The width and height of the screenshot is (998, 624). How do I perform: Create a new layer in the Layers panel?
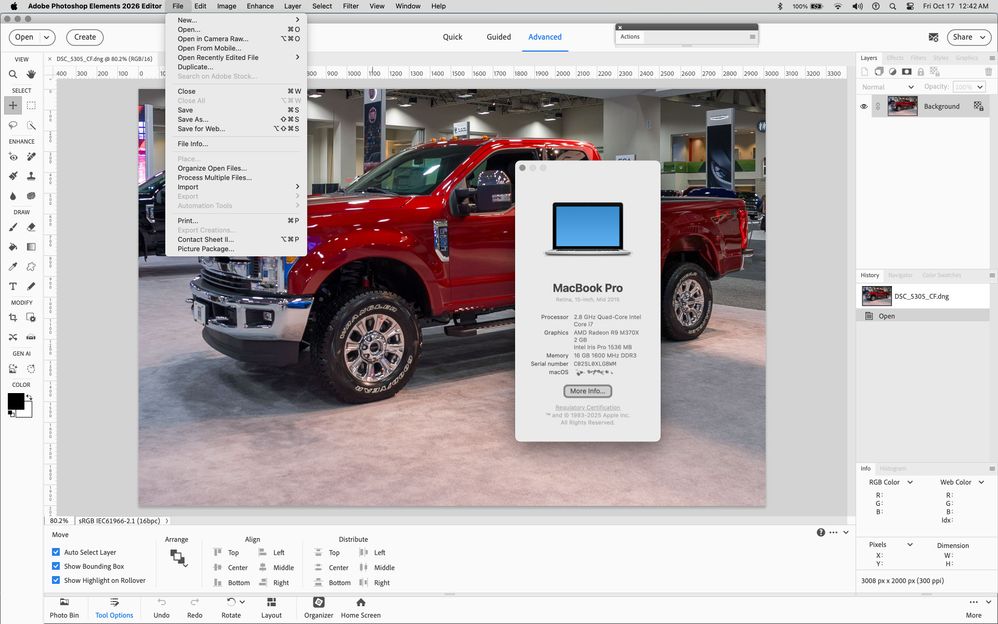tap(865, 71)
